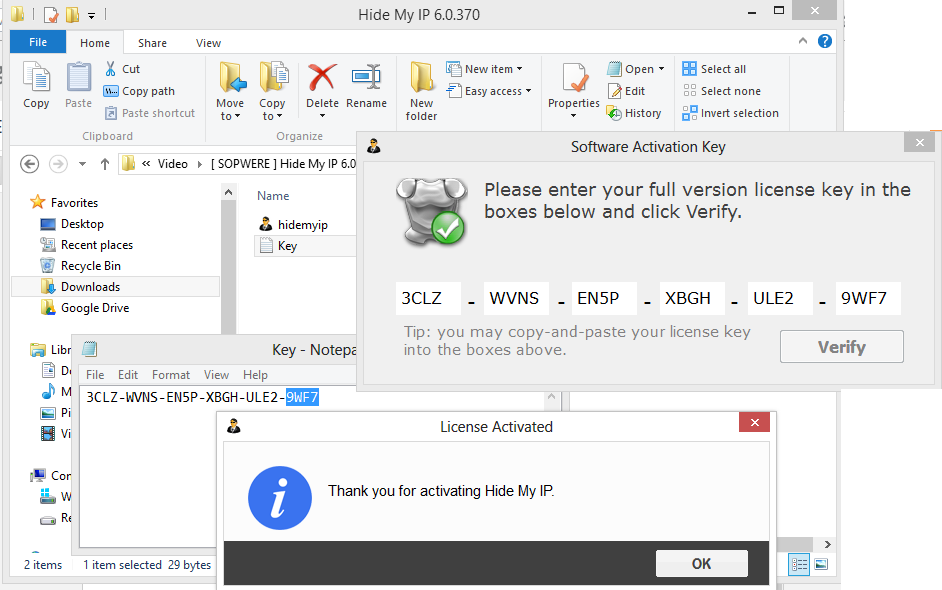The height and width of the screenshot is (590, 942).
Task: Click the license box containing EN5P
Action: [x=604, y=298]
